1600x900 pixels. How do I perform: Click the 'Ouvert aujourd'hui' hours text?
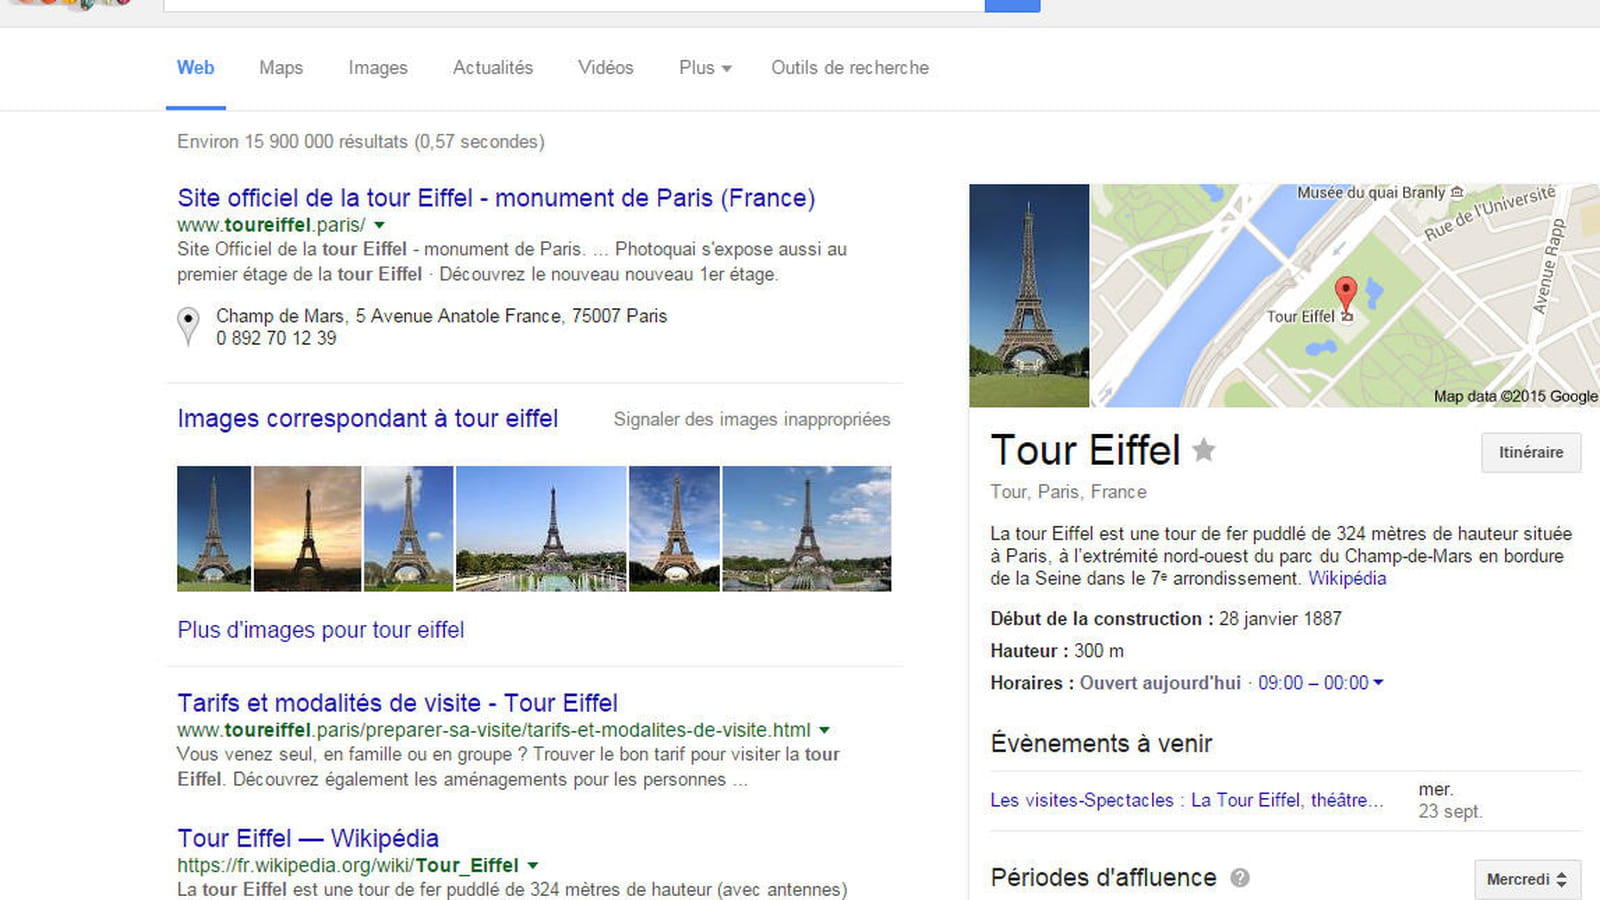1160,683
